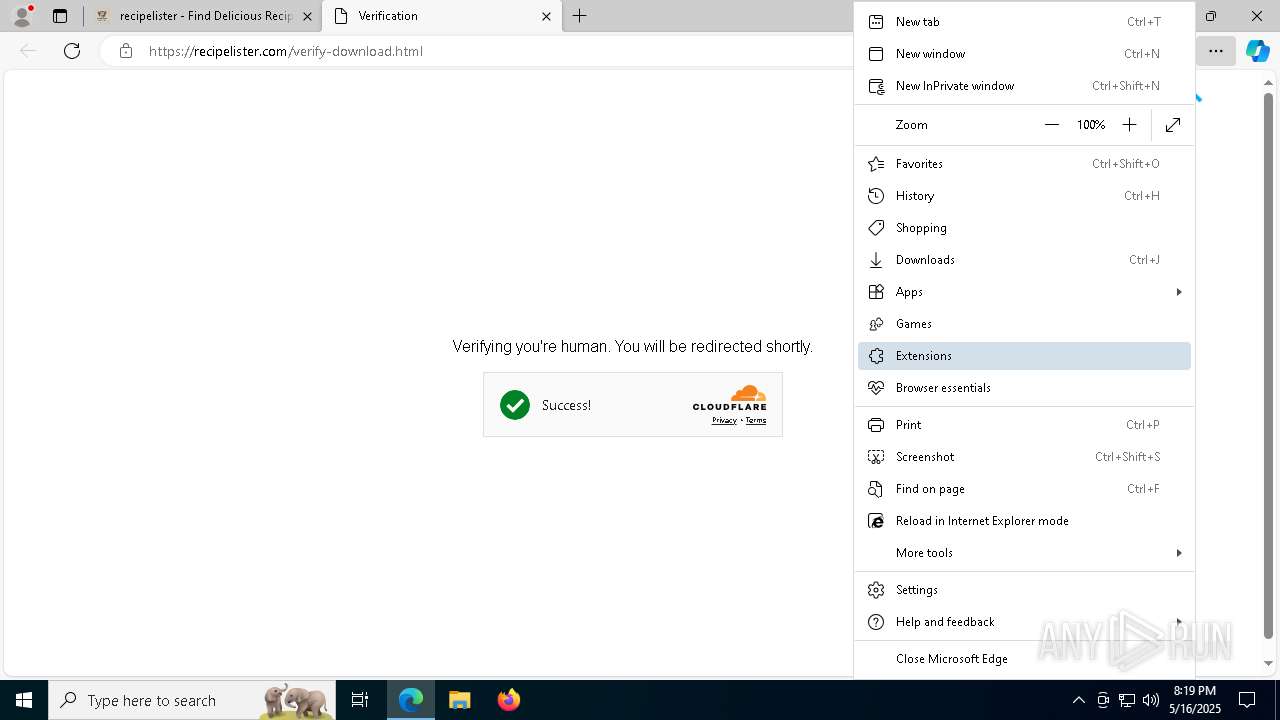Click the page vertical scrollbar
Image resolution: width=1280 pixels, height=720 pixels.
pos(1268,365)
